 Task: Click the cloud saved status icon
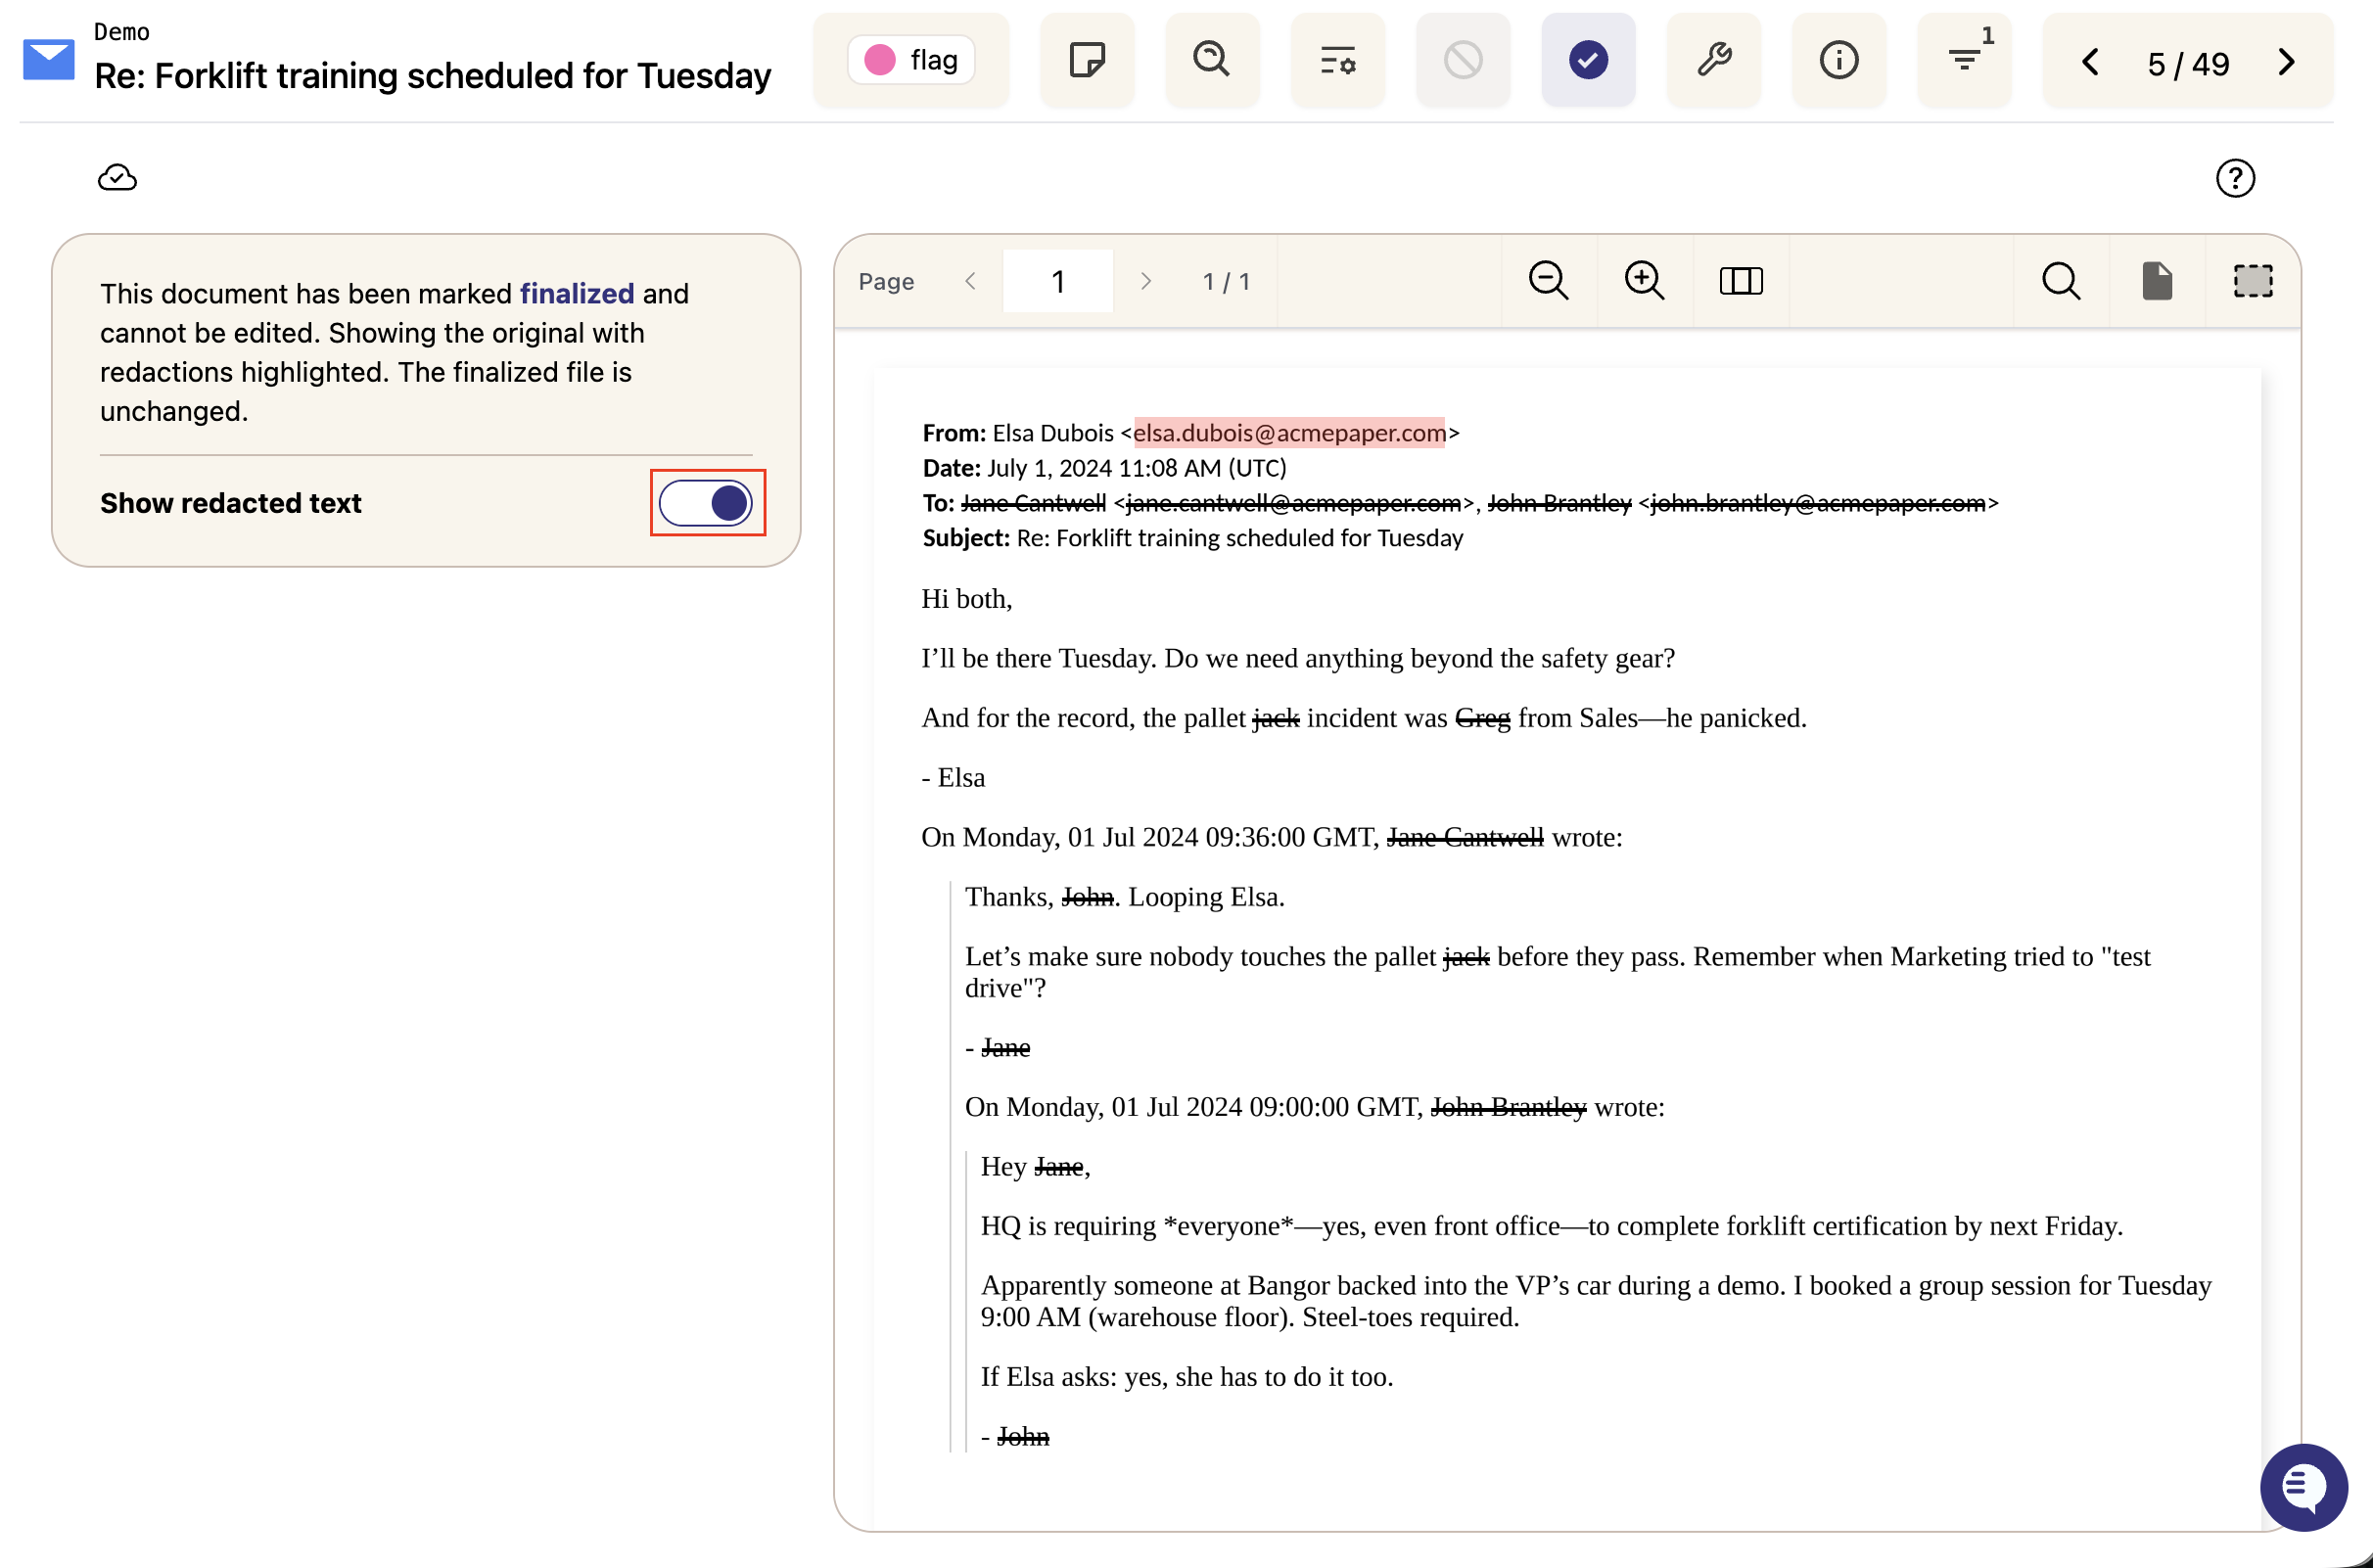tap(117, 178)
